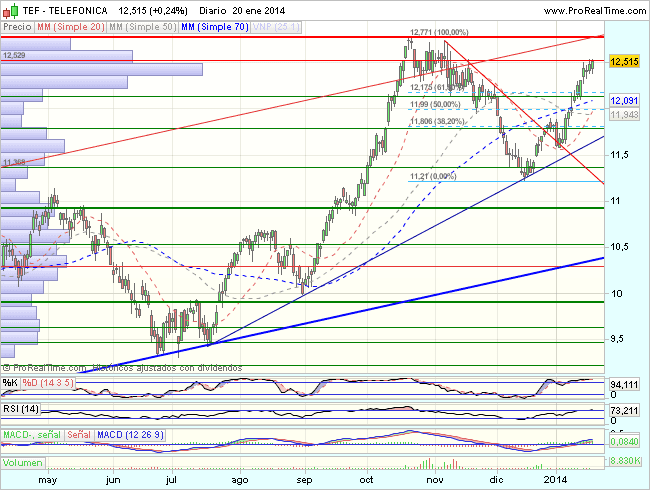Click the 12,175 (61,80%) Fibonacci label
650x490 pixels.
click(435, 87)
